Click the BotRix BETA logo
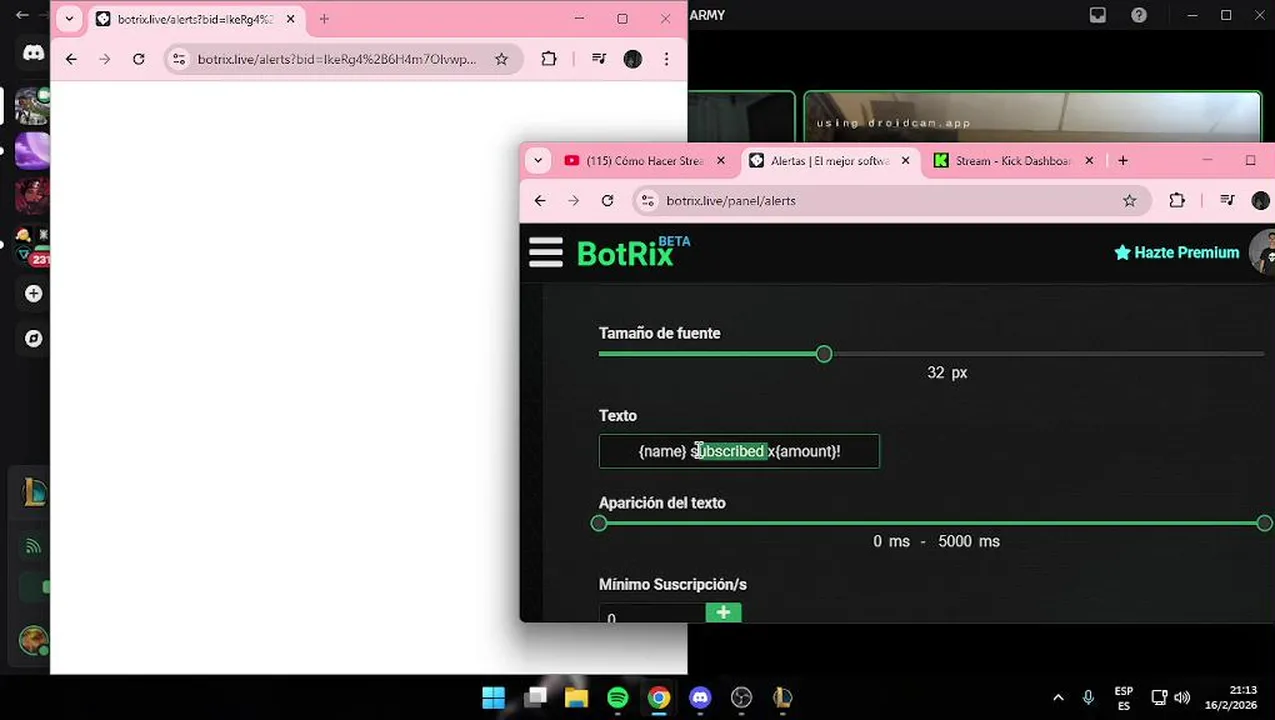 (x=633, y=253)
